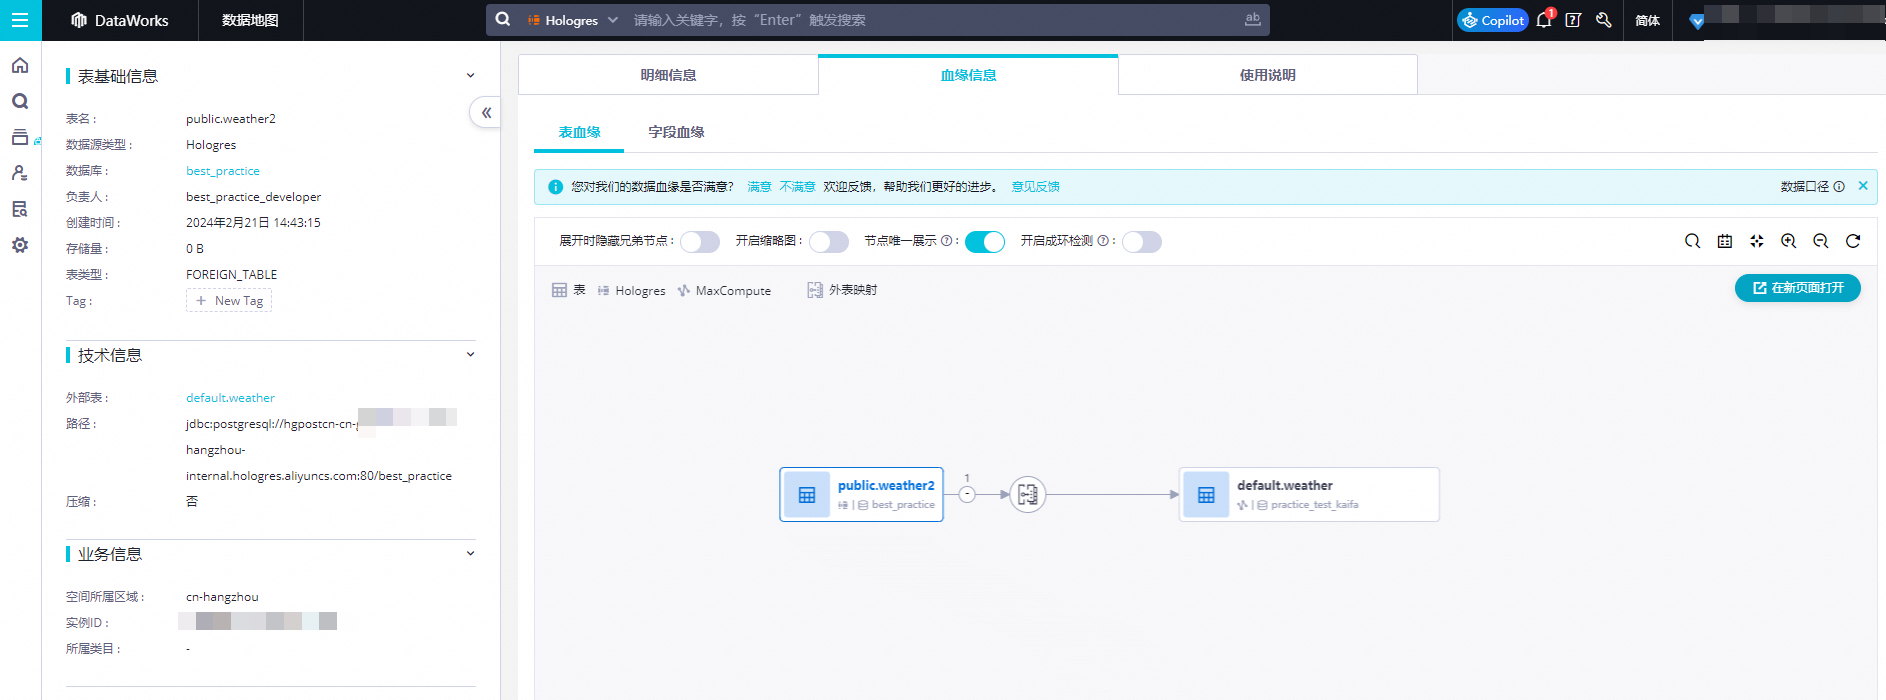Collapse the 表基础信息 section
This screenshot has height=700, width=1886.
tap(470, 76)
